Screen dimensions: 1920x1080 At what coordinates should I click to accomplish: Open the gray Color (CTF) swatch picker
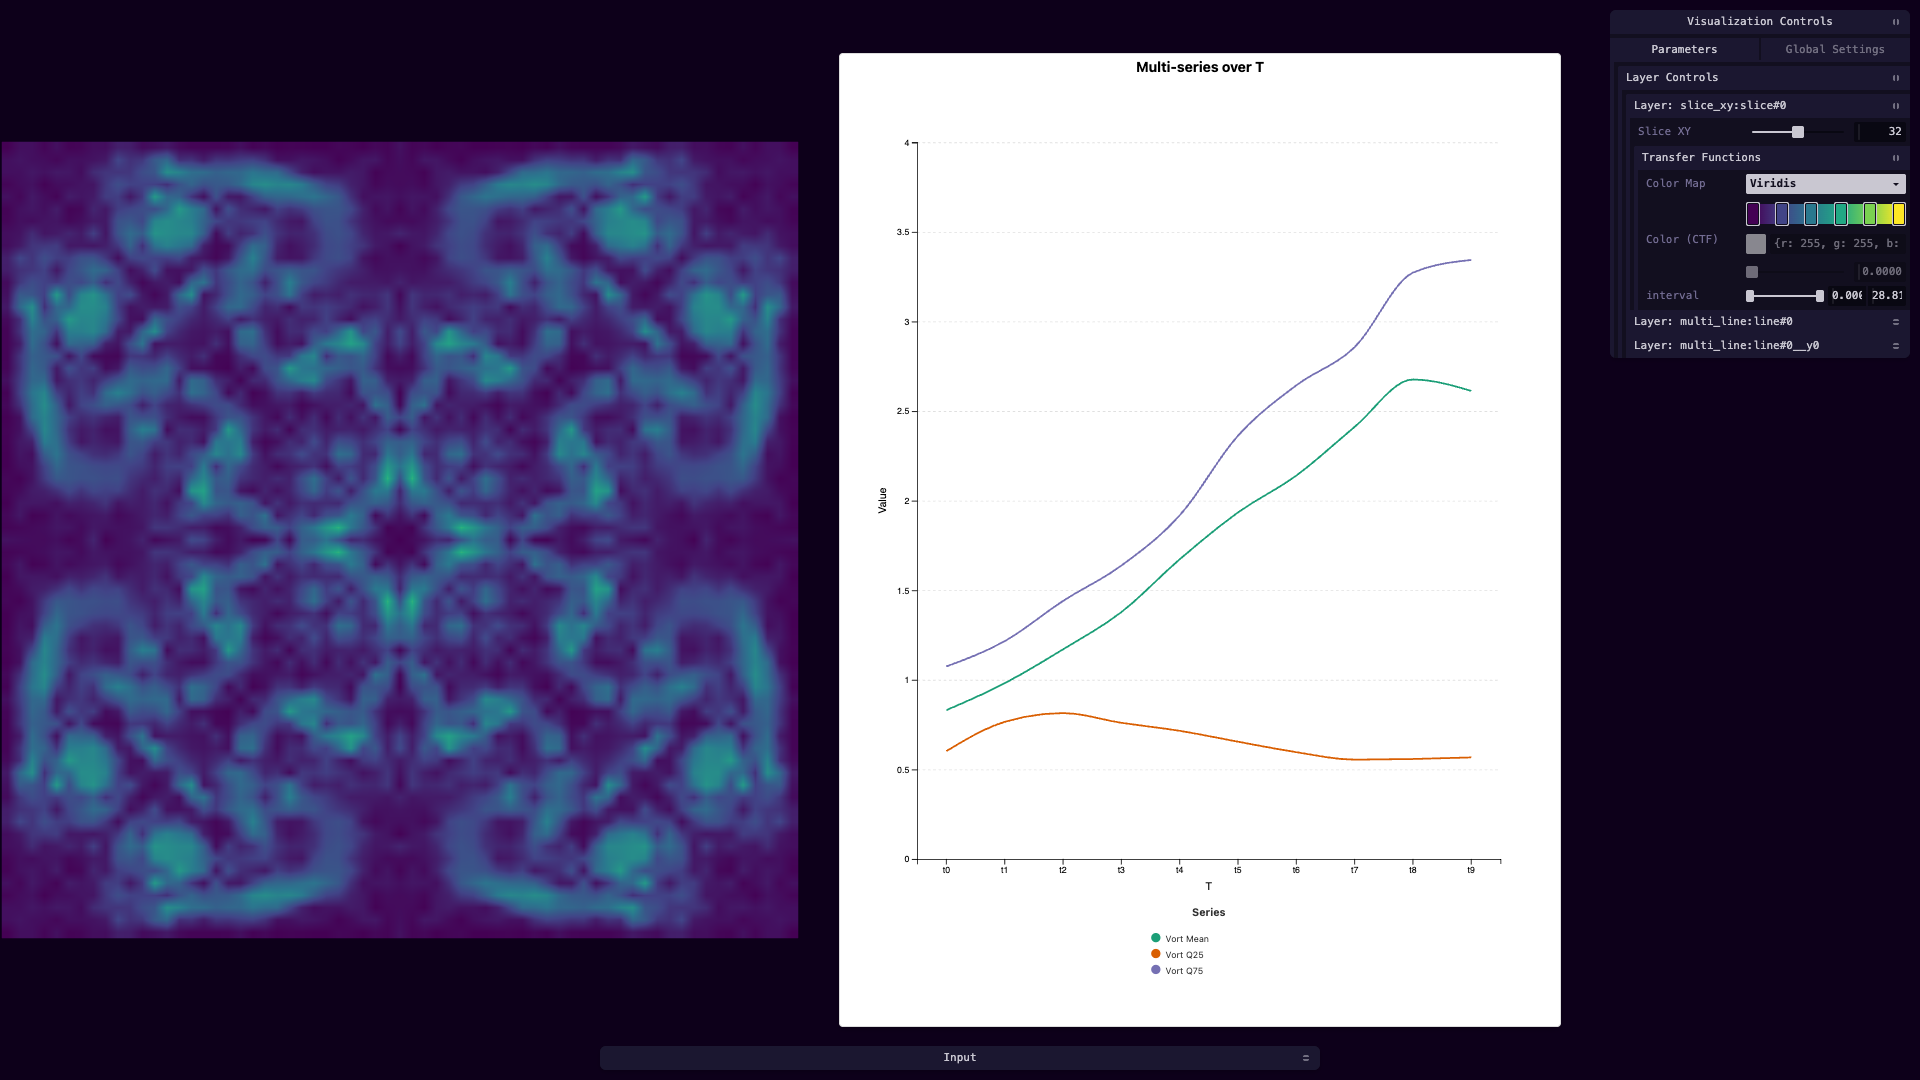[1756, 244]
